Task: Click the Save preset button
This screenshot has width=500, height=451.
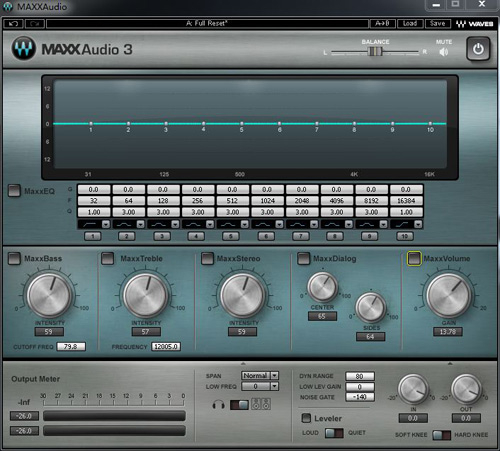Action: (x=438, y=24)
